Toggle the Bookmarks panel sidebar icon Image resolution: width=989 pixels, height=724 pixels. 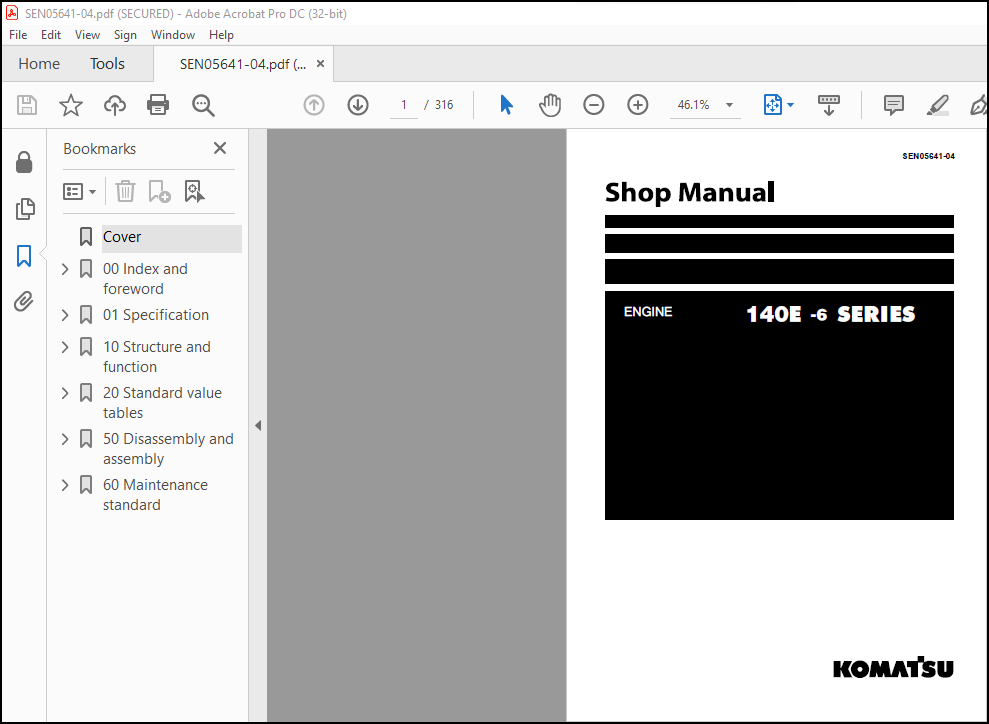(x=24, y=255)
